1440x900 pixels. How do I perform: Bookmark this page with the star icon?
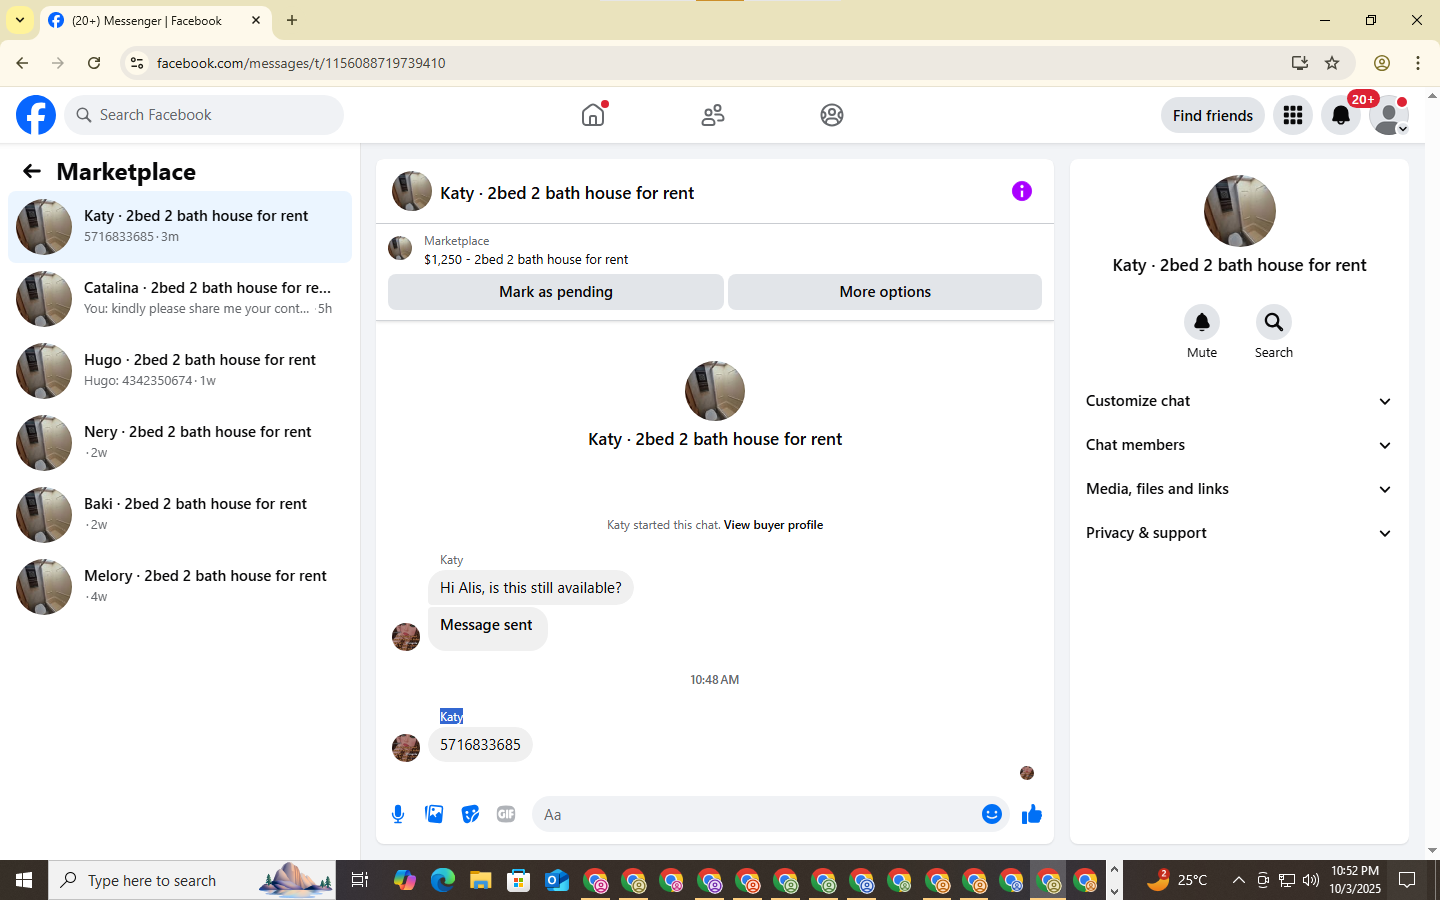(1332, 63)
